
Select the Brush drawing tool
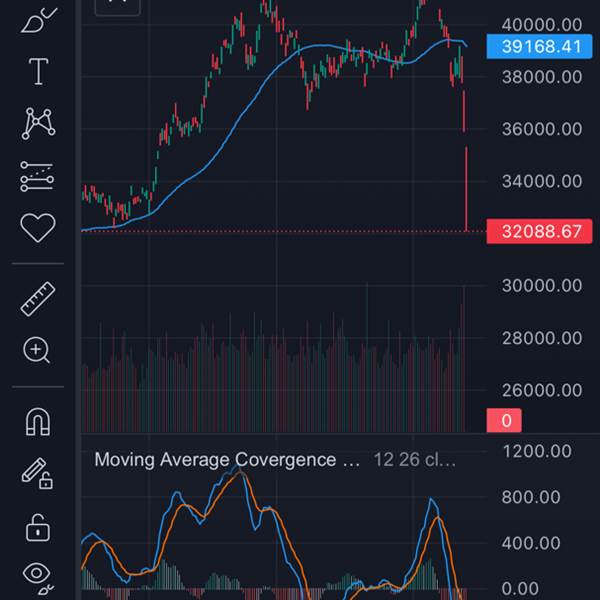tap(39, 20)
